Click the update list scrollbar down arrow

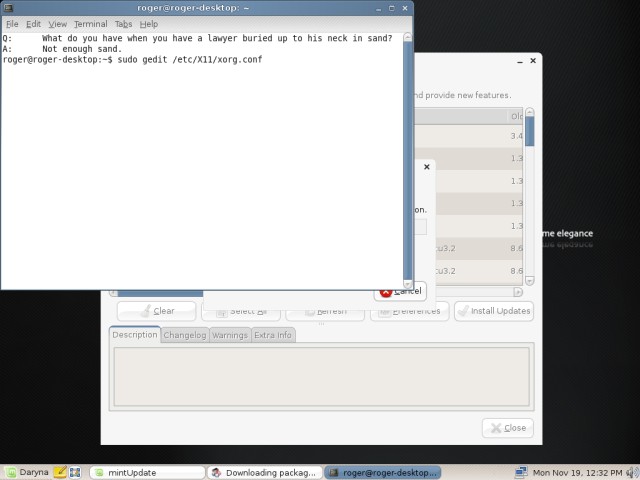[530, 281]
